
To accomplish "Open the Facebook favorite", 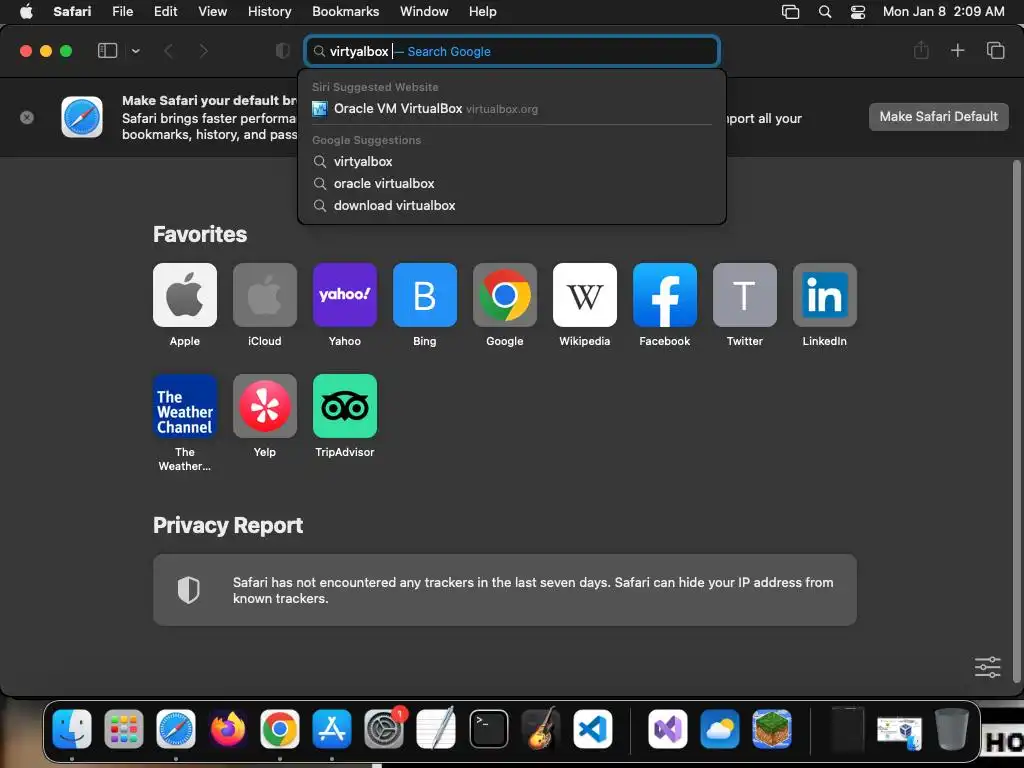I will click(665, 295).
